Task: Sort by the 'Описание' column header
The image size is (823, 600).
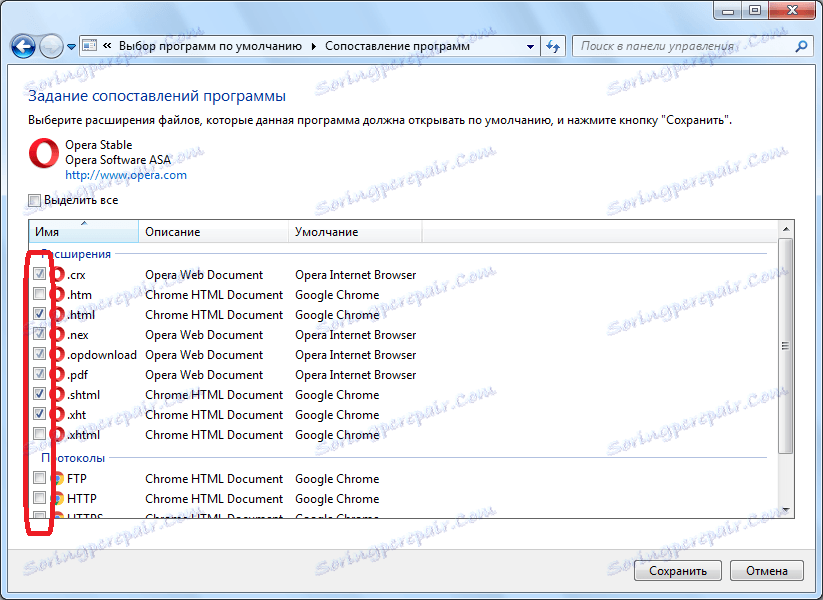Action: [214, 231]
